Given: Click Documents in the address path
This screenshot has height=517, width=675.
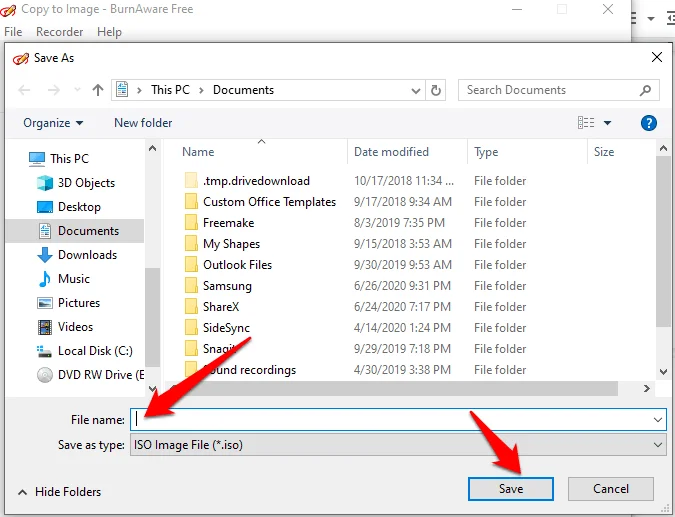Looking at the screenshot, I should coord(243,90).
